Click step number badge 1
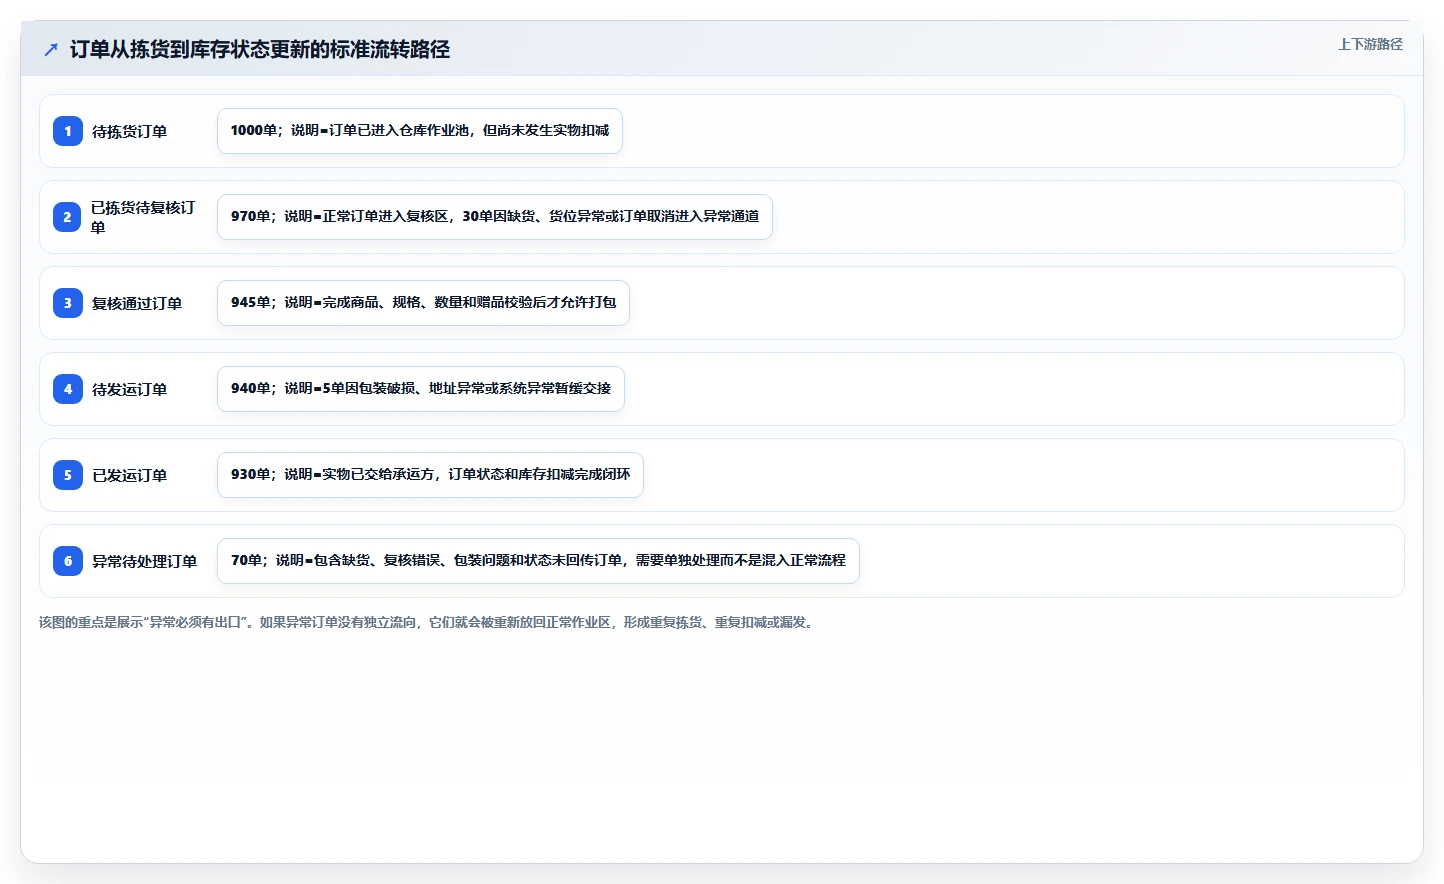 pos(68,131)
